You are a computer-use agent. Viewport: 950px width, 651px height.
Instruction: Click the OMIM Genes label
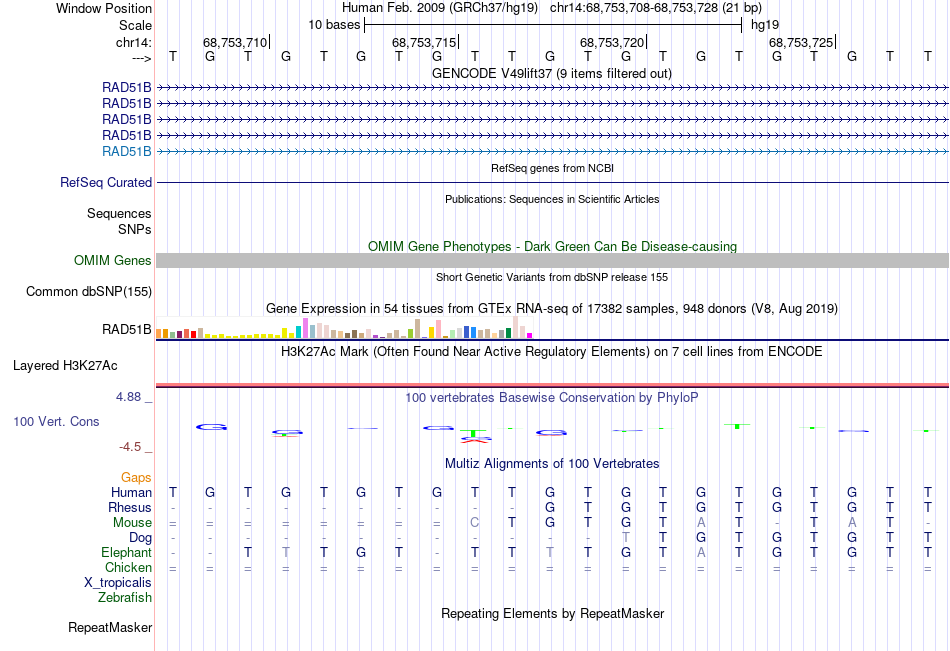[x=112, y=261]
